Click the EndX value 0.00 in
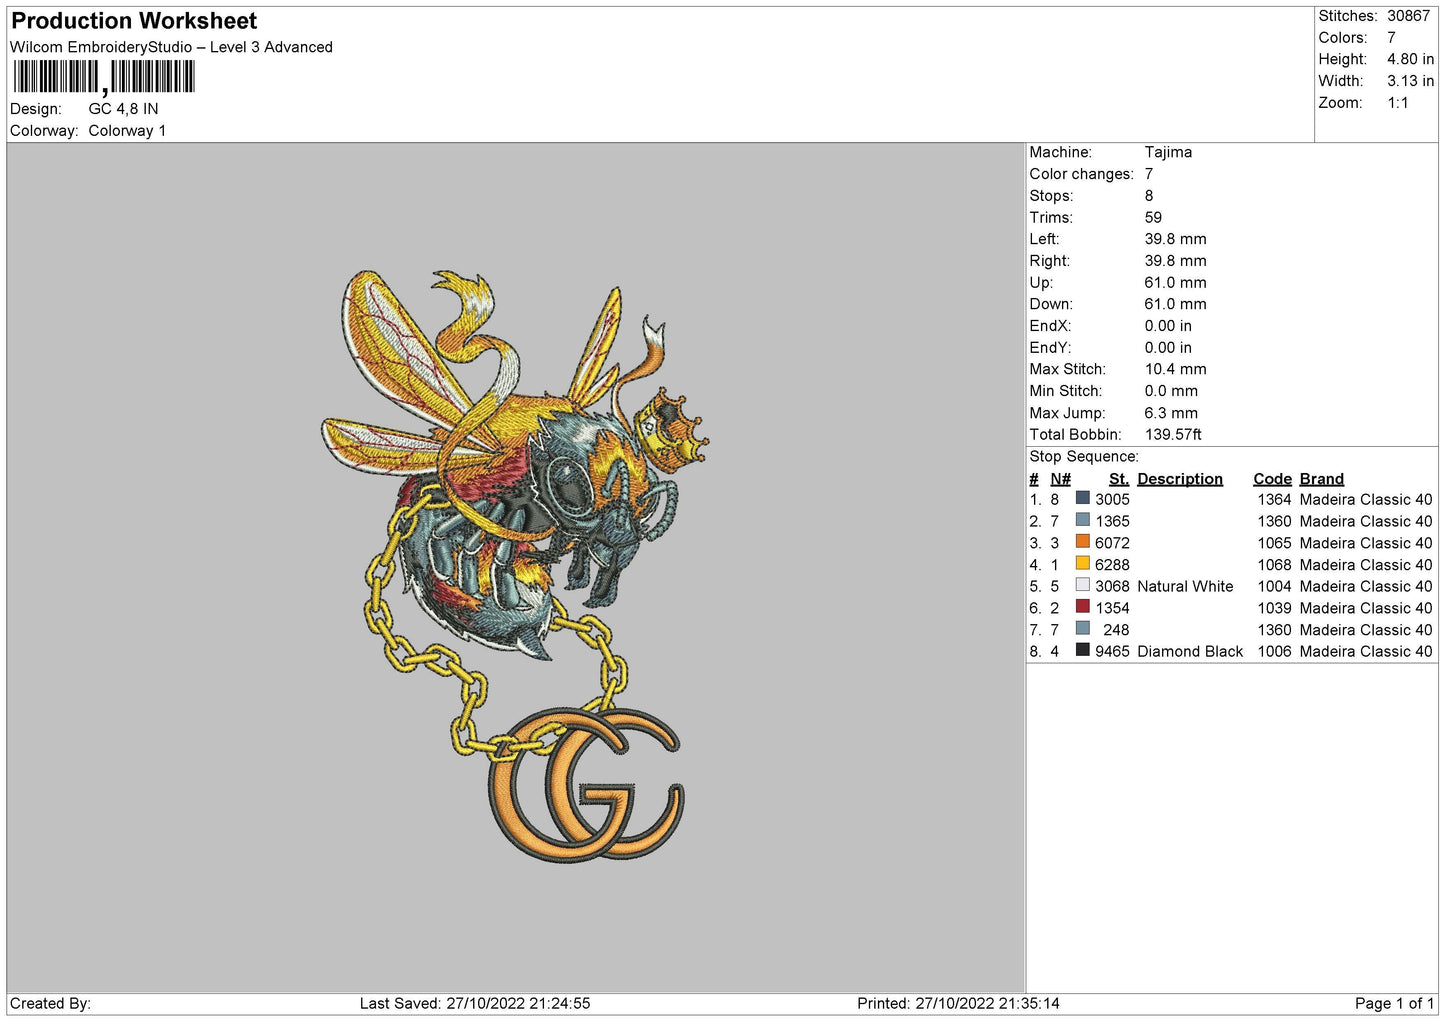The width and height of the screenshot is (1445, 1021). pyautogui.click(x=1168, y=326)
